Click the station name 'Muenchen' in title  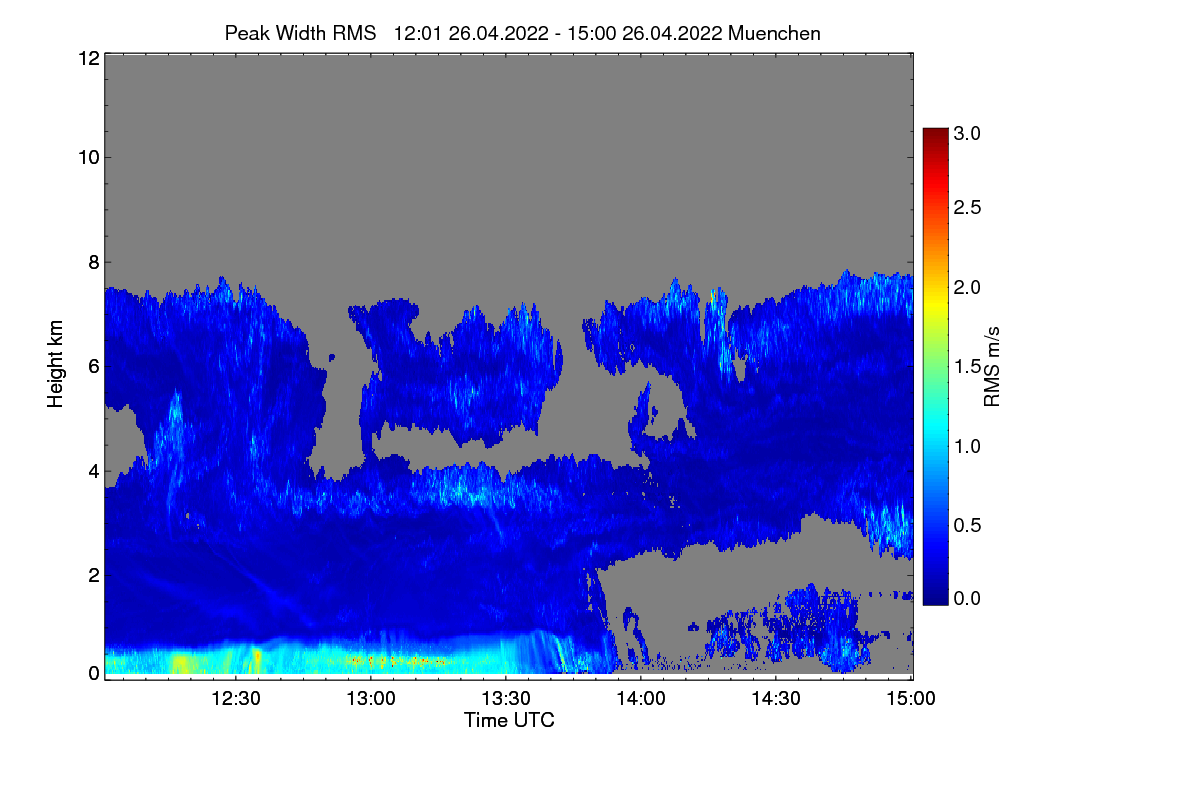point(775,33)
